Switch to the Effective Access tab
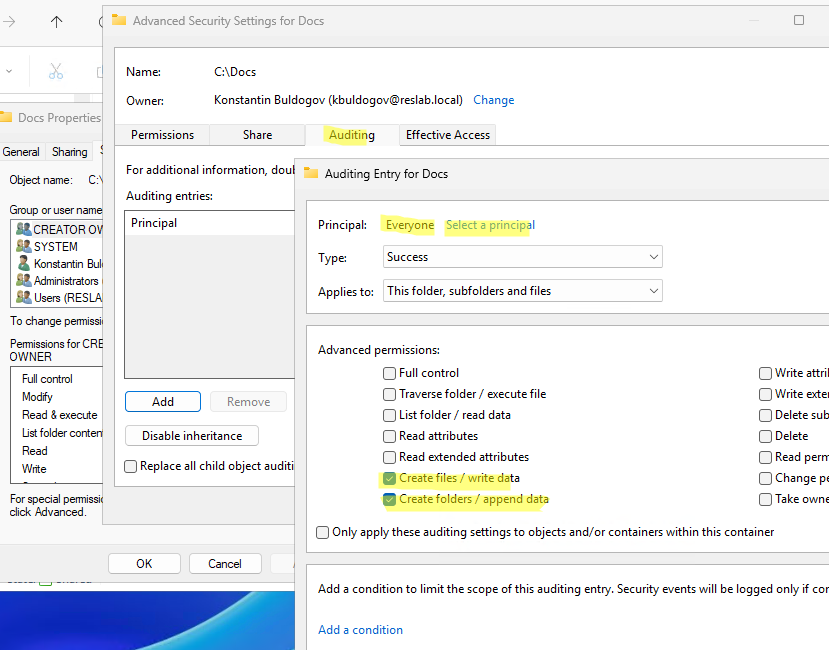This screenshot has height=650, width=829. pyautogui.click(x=447, y=135)
